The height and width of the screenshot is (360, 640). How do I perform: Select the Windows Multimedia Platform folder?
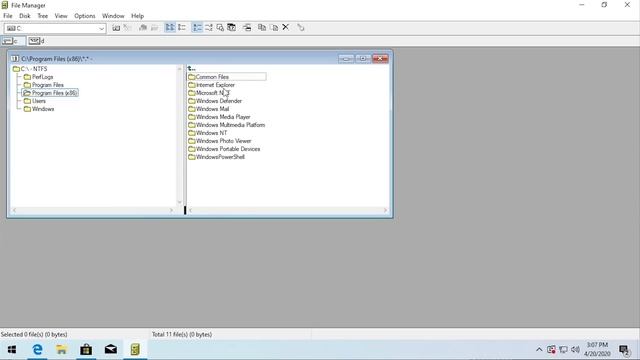227,125
